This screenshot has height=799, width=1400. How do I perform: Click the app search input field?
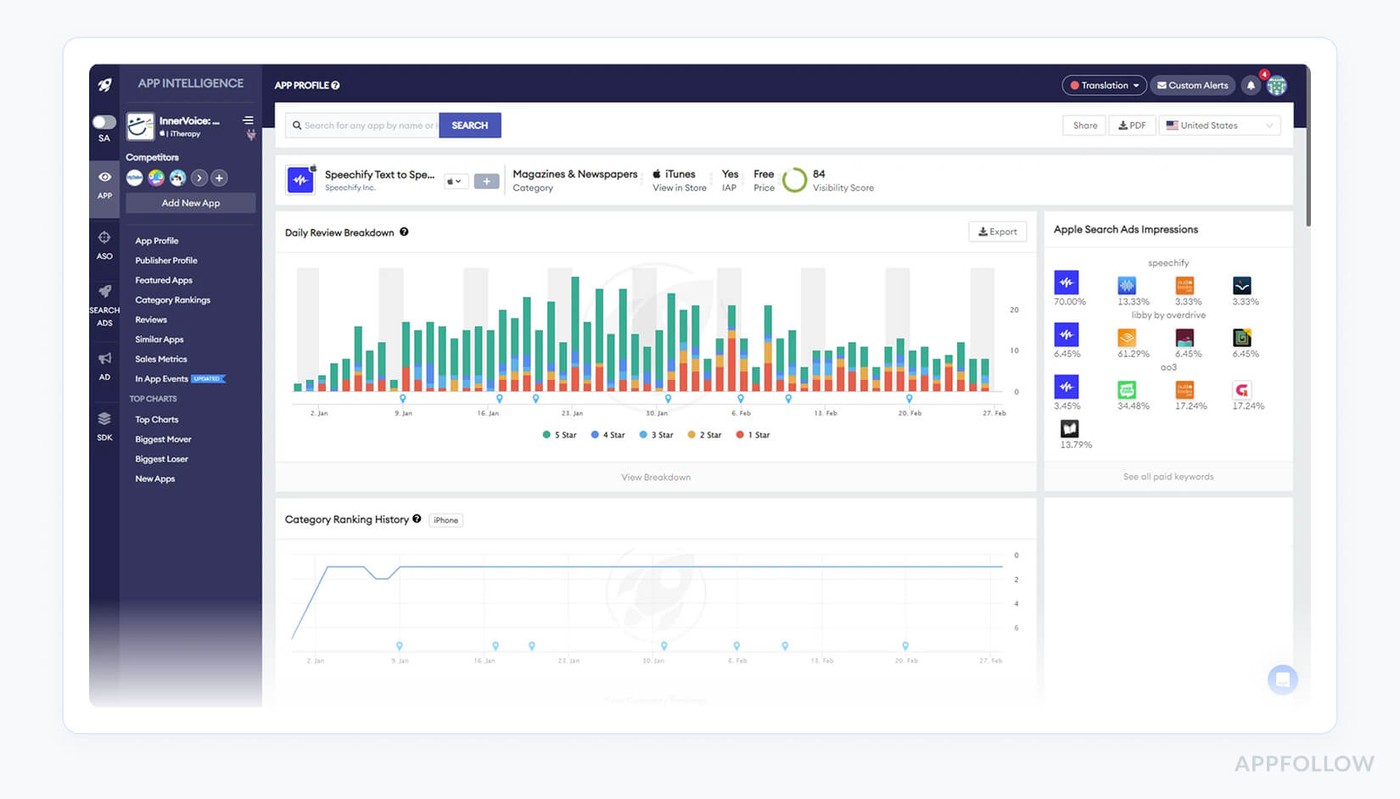363,126
